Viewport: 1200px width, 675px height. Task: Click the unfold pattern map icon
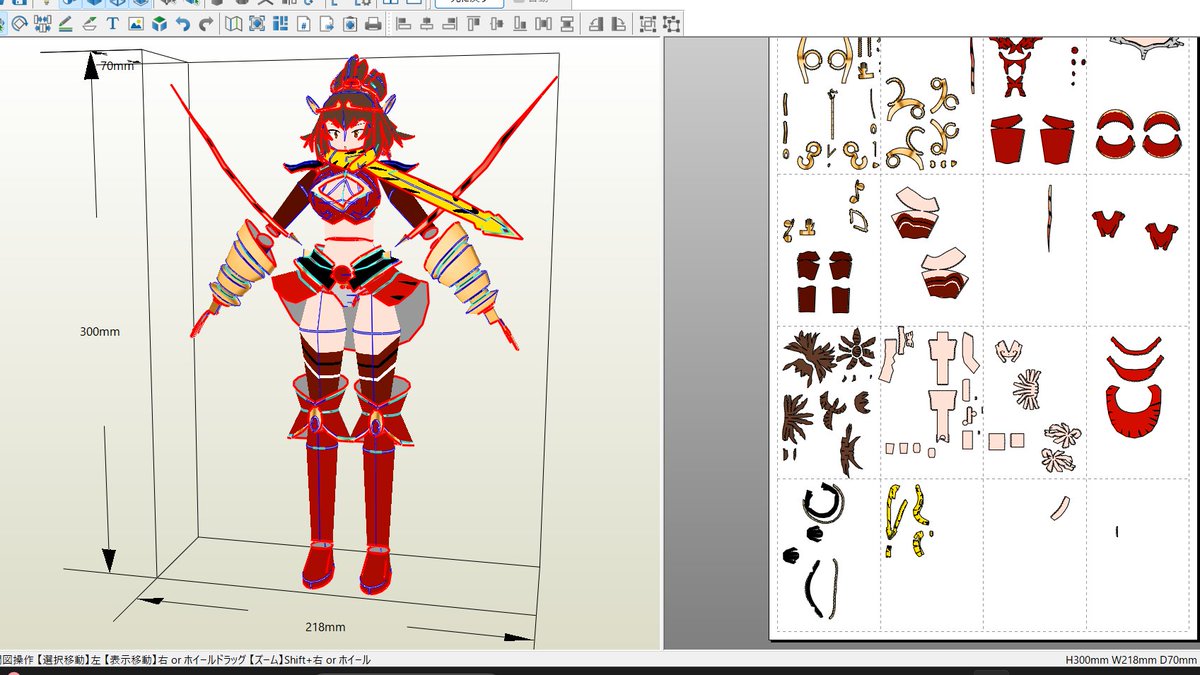point(233,23)
